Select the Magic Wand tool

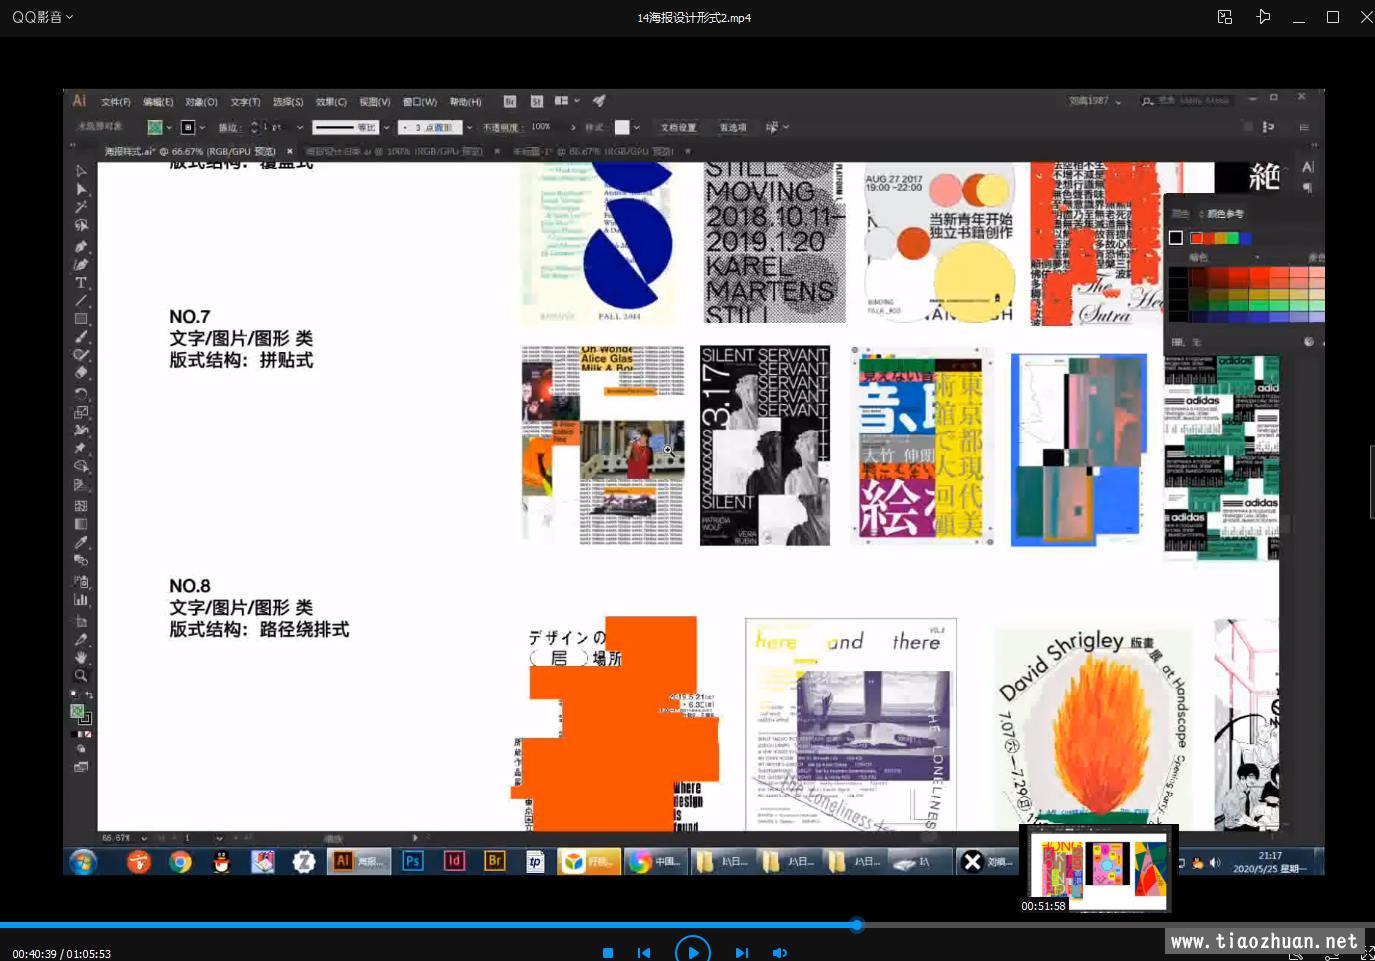click(x=81, y=207)
